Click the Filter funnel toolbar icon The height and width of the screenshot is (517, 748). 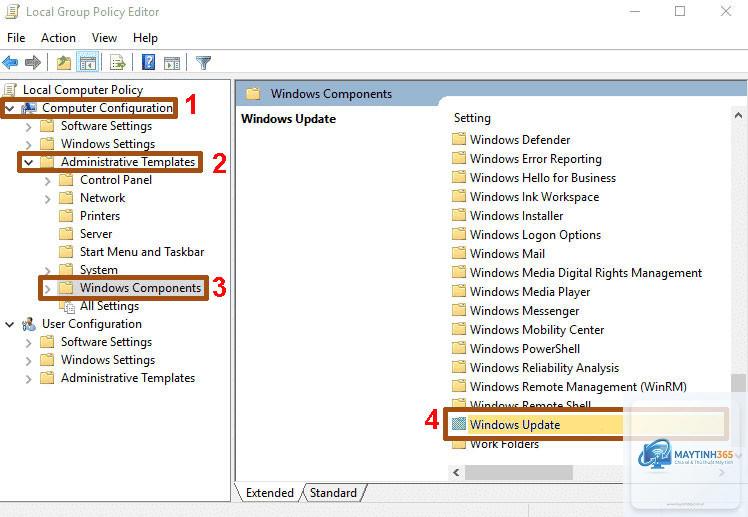(x=203, y=62)
